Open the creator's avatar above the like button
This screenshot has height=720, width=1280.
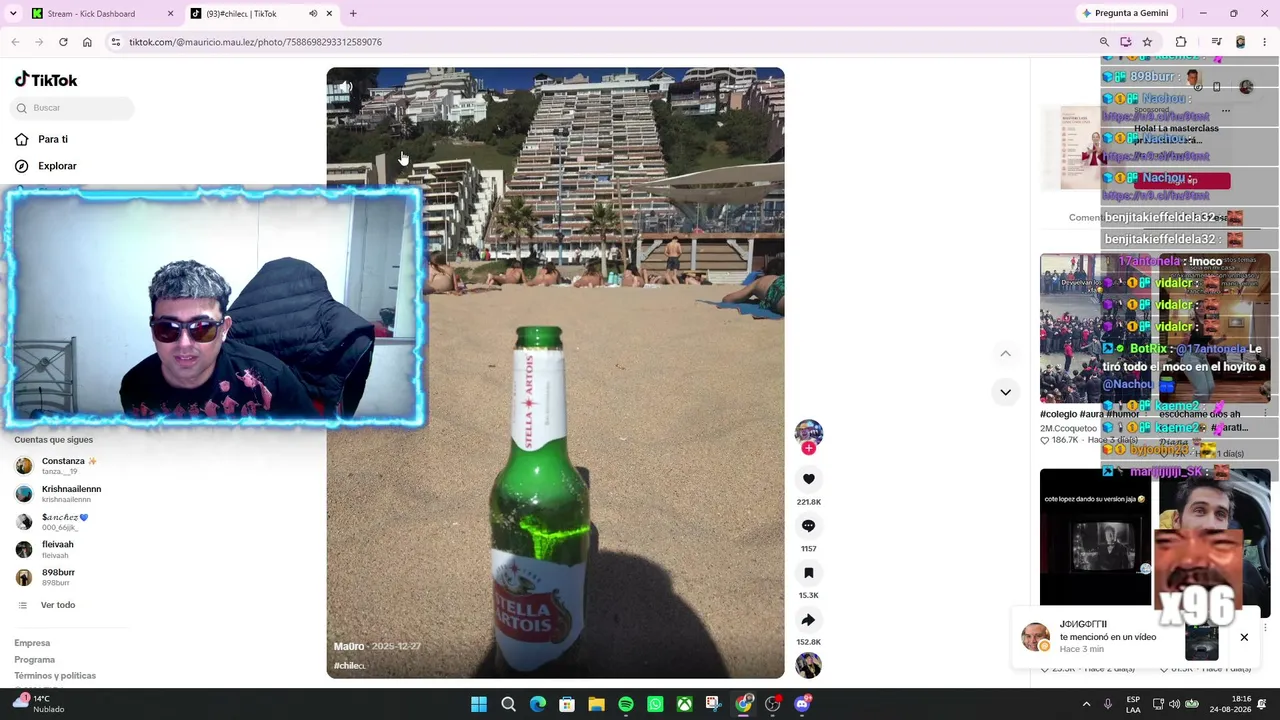(x=808, y=433)
